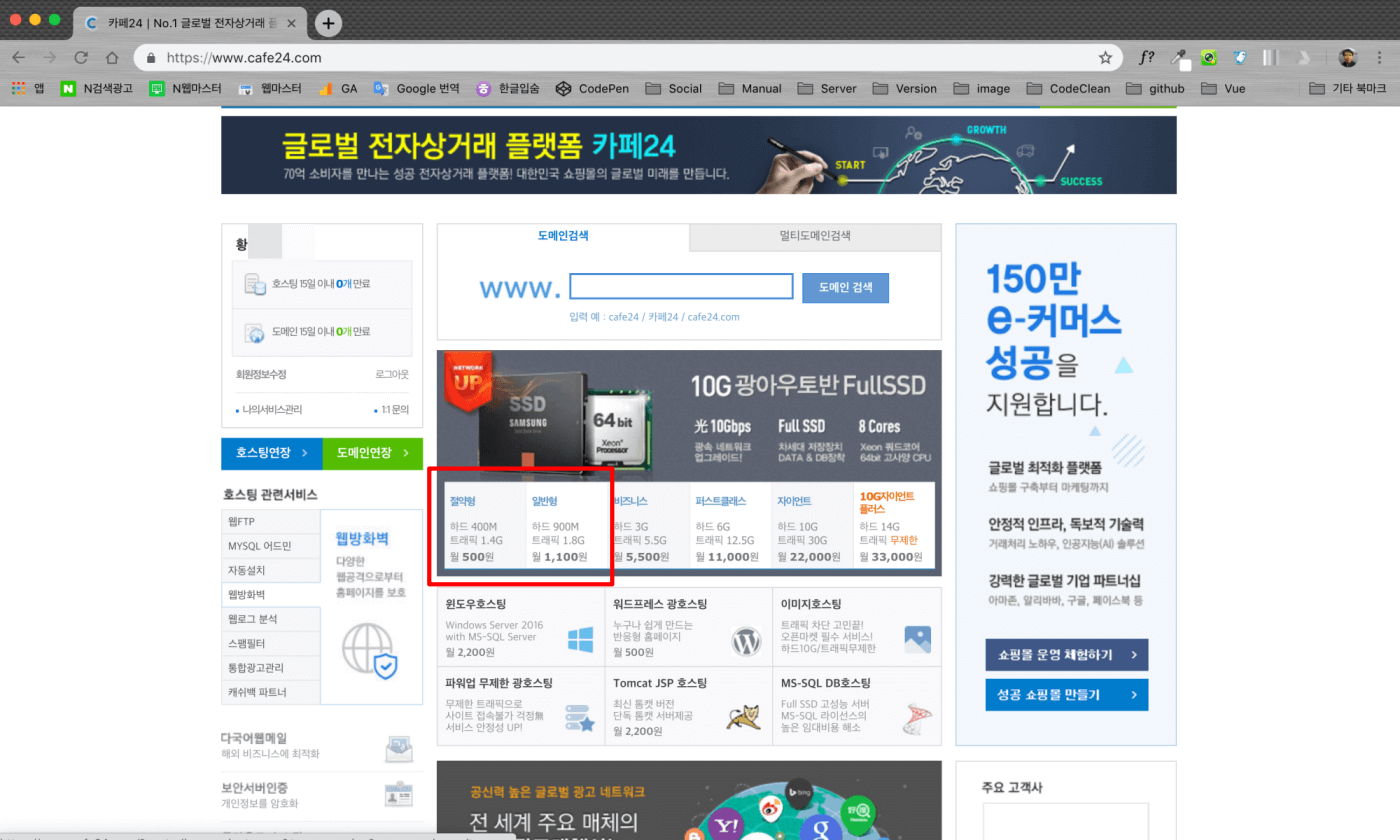Image resolution: width=1400 pixels, height=840 pixels.
Task: Select the 웹로그 분석 menu item
Action: (x=272, y=619)
